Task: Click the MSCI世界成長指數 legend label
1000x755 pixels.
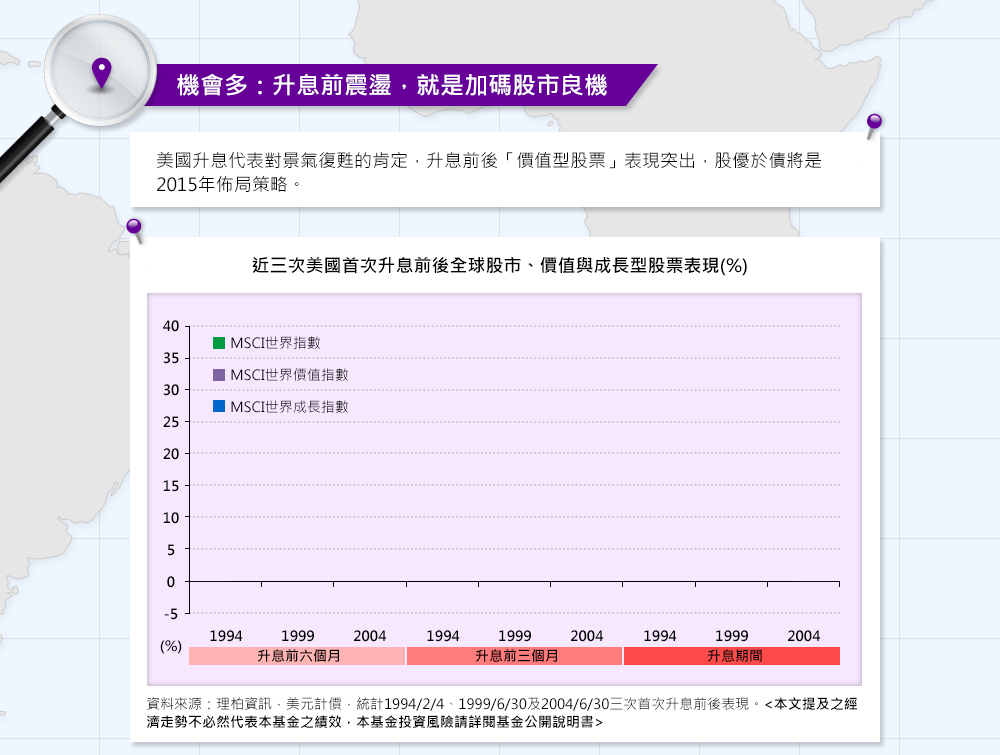Action: click(x=289, y=407)
